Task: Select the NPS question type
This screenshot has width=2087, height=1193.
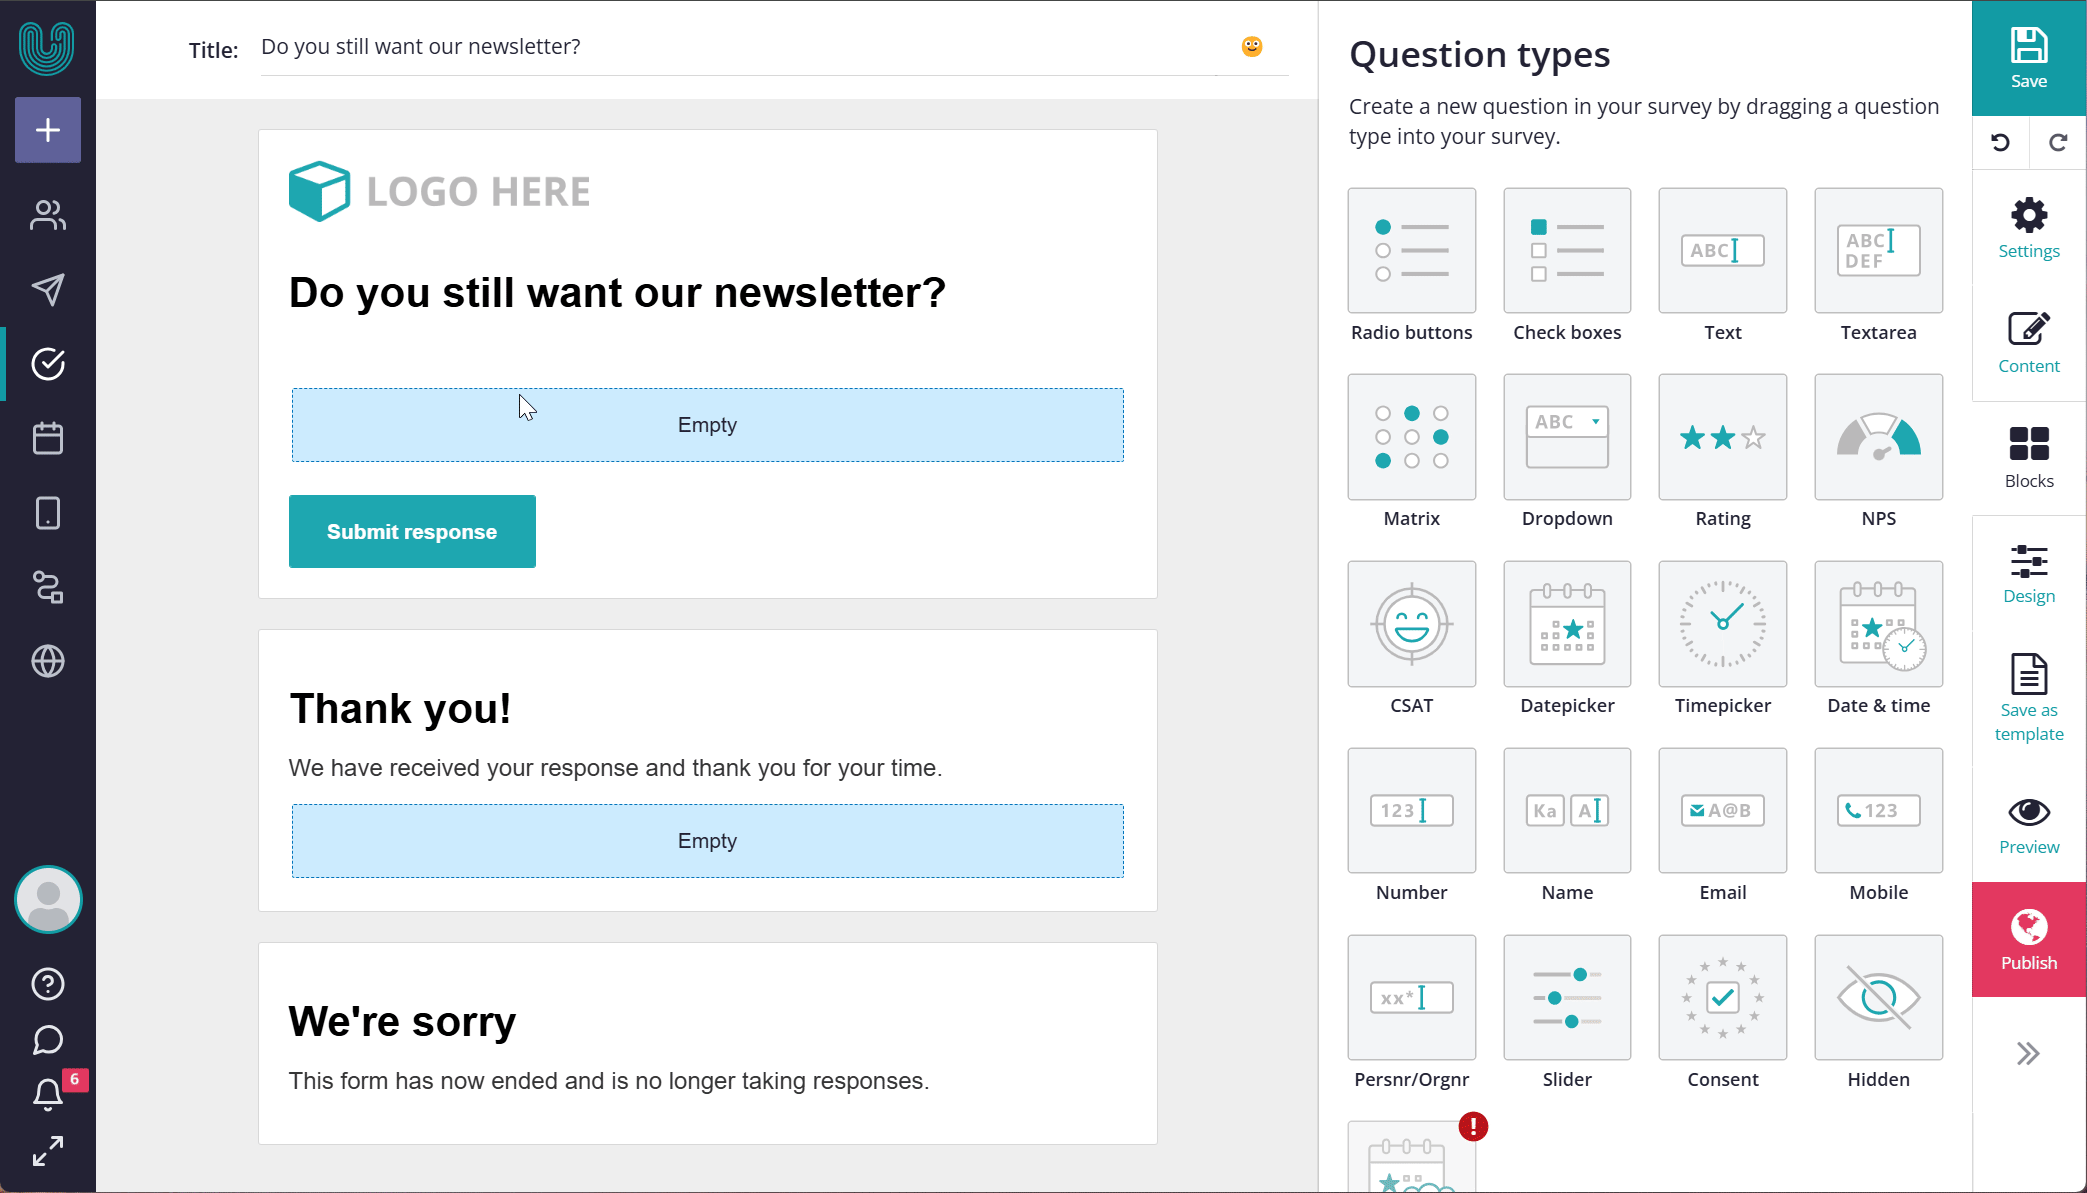Action: [x=1878, y=451]
